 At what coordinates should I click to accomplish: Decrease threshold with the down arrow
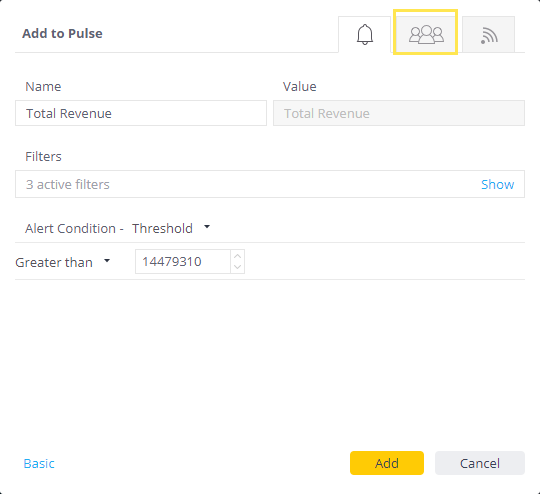237,267
